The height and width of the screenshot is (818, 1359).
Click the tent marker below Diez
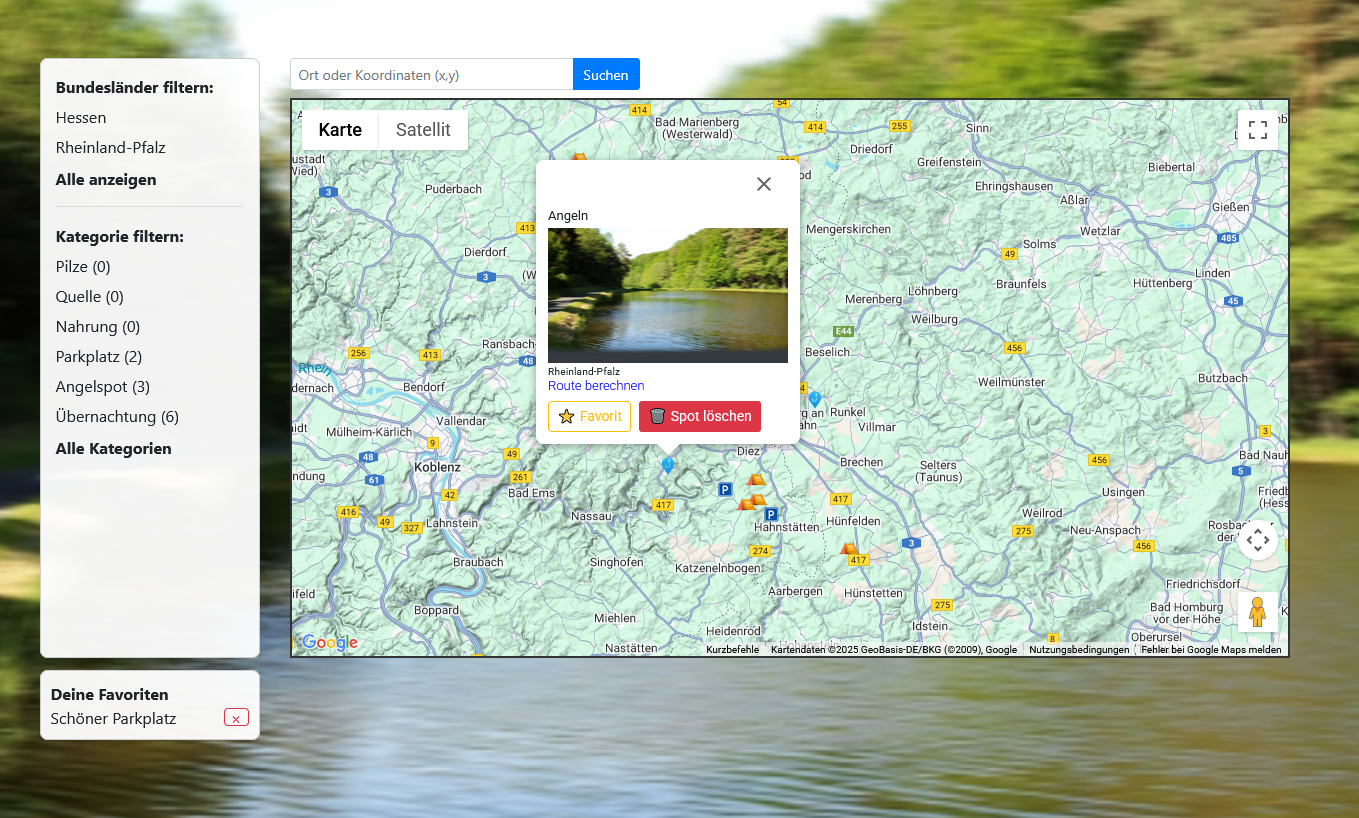[x=756, y=480]
